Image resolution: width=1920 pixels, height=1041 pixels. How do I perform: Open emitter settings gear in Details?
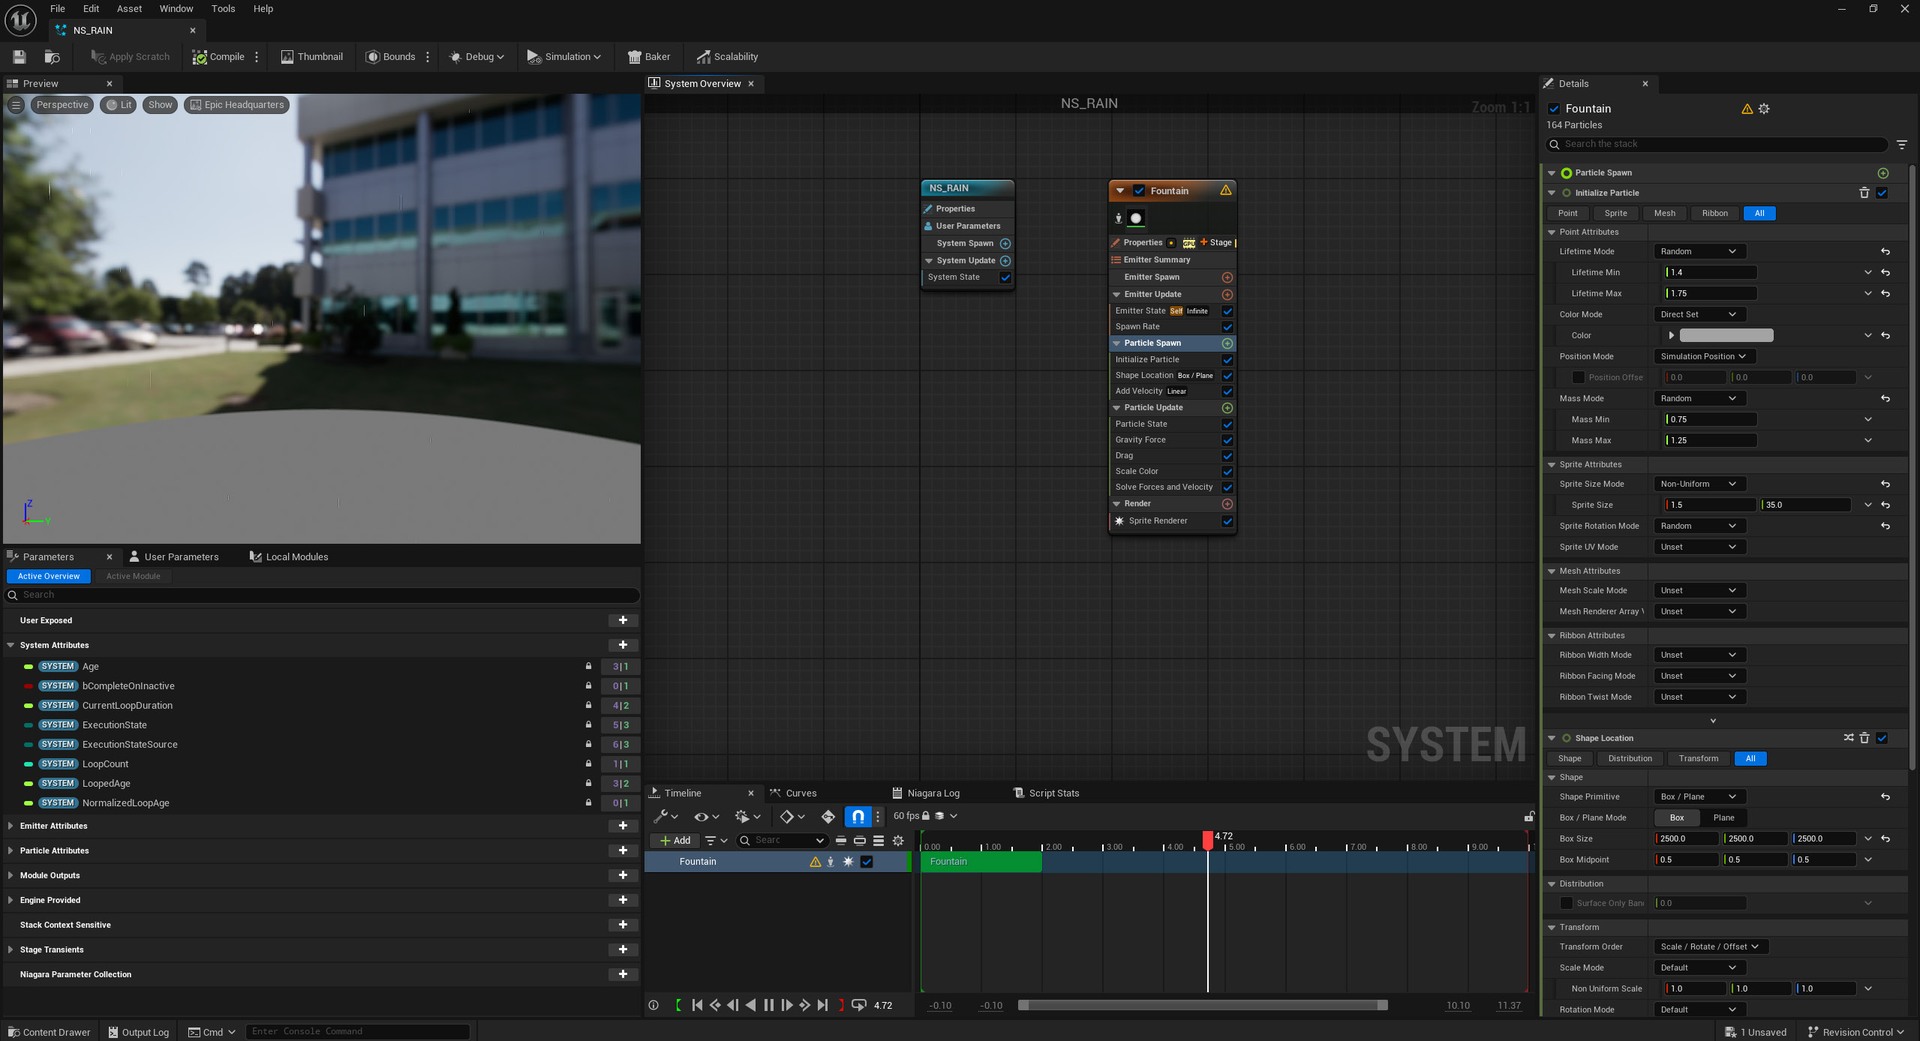click(x=1764, y=109)
